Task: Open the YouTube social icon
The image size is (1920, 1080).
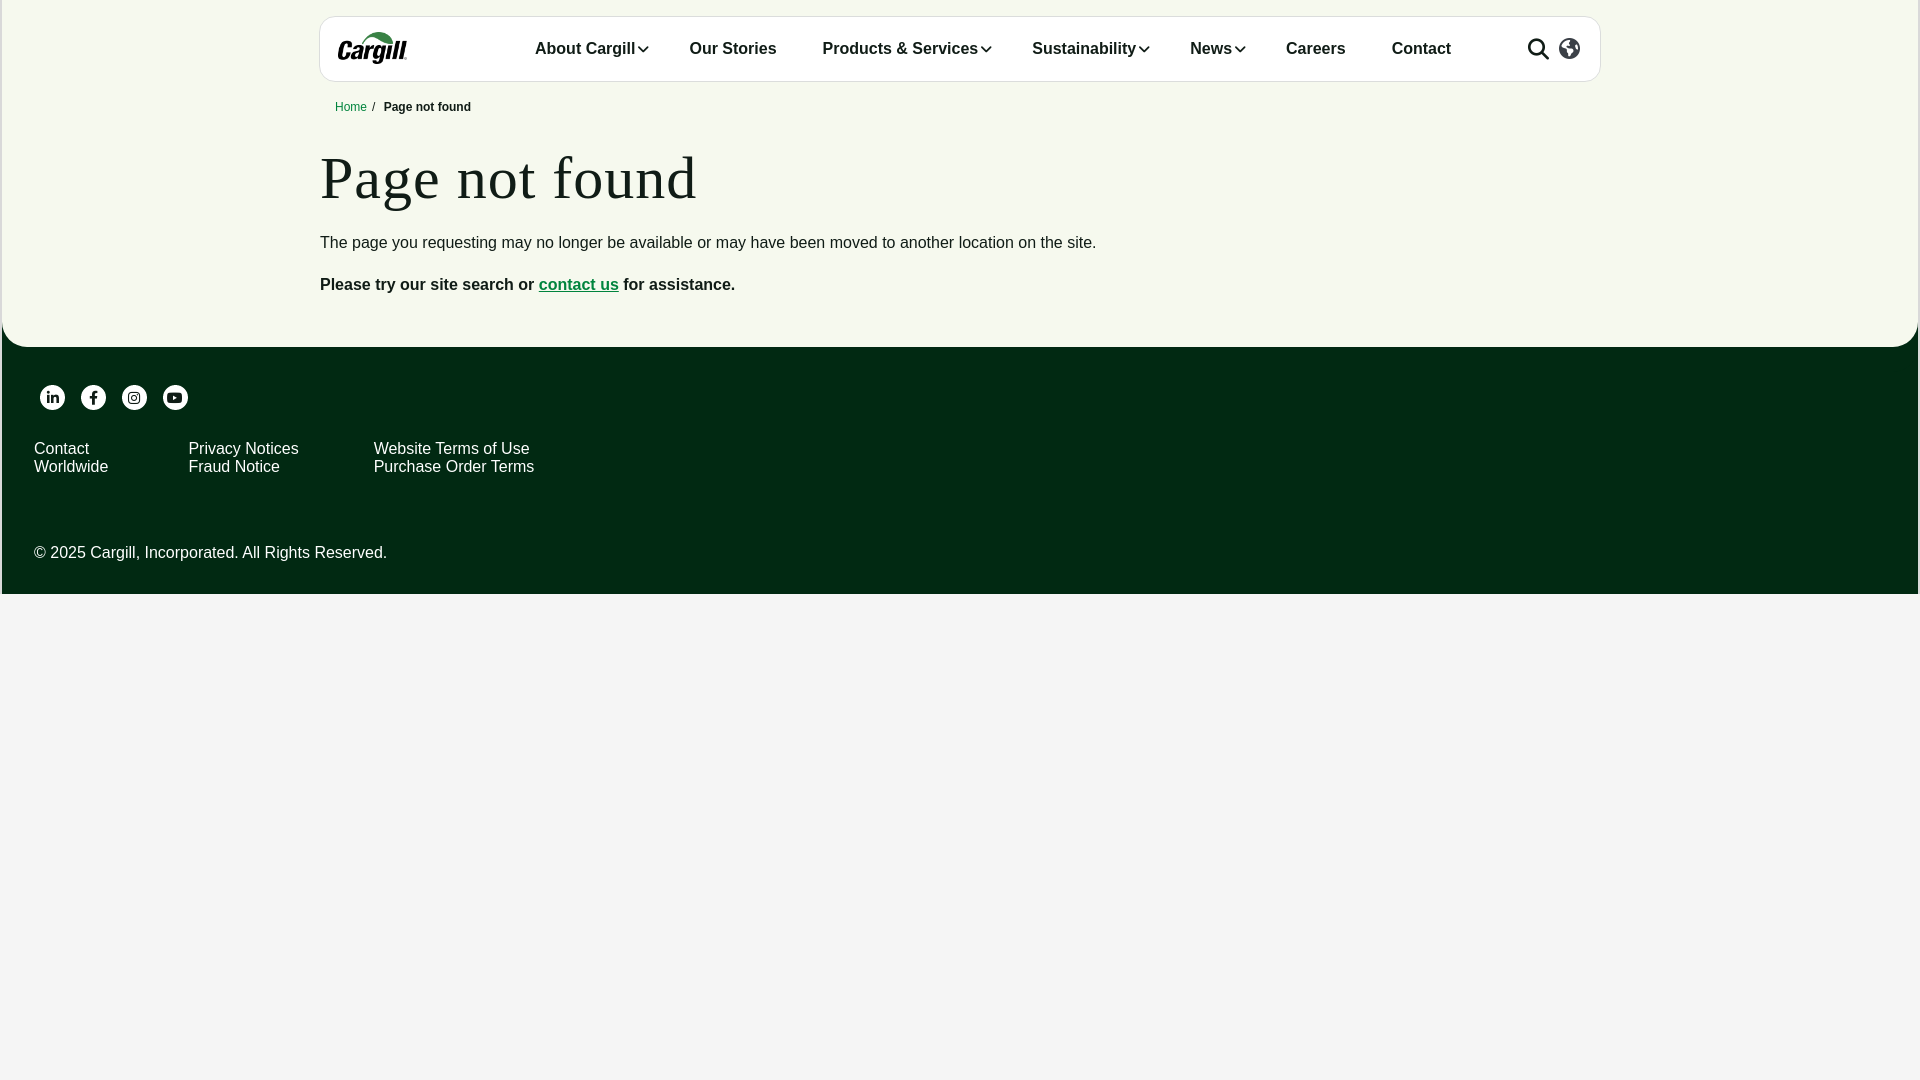Action: 175,398
